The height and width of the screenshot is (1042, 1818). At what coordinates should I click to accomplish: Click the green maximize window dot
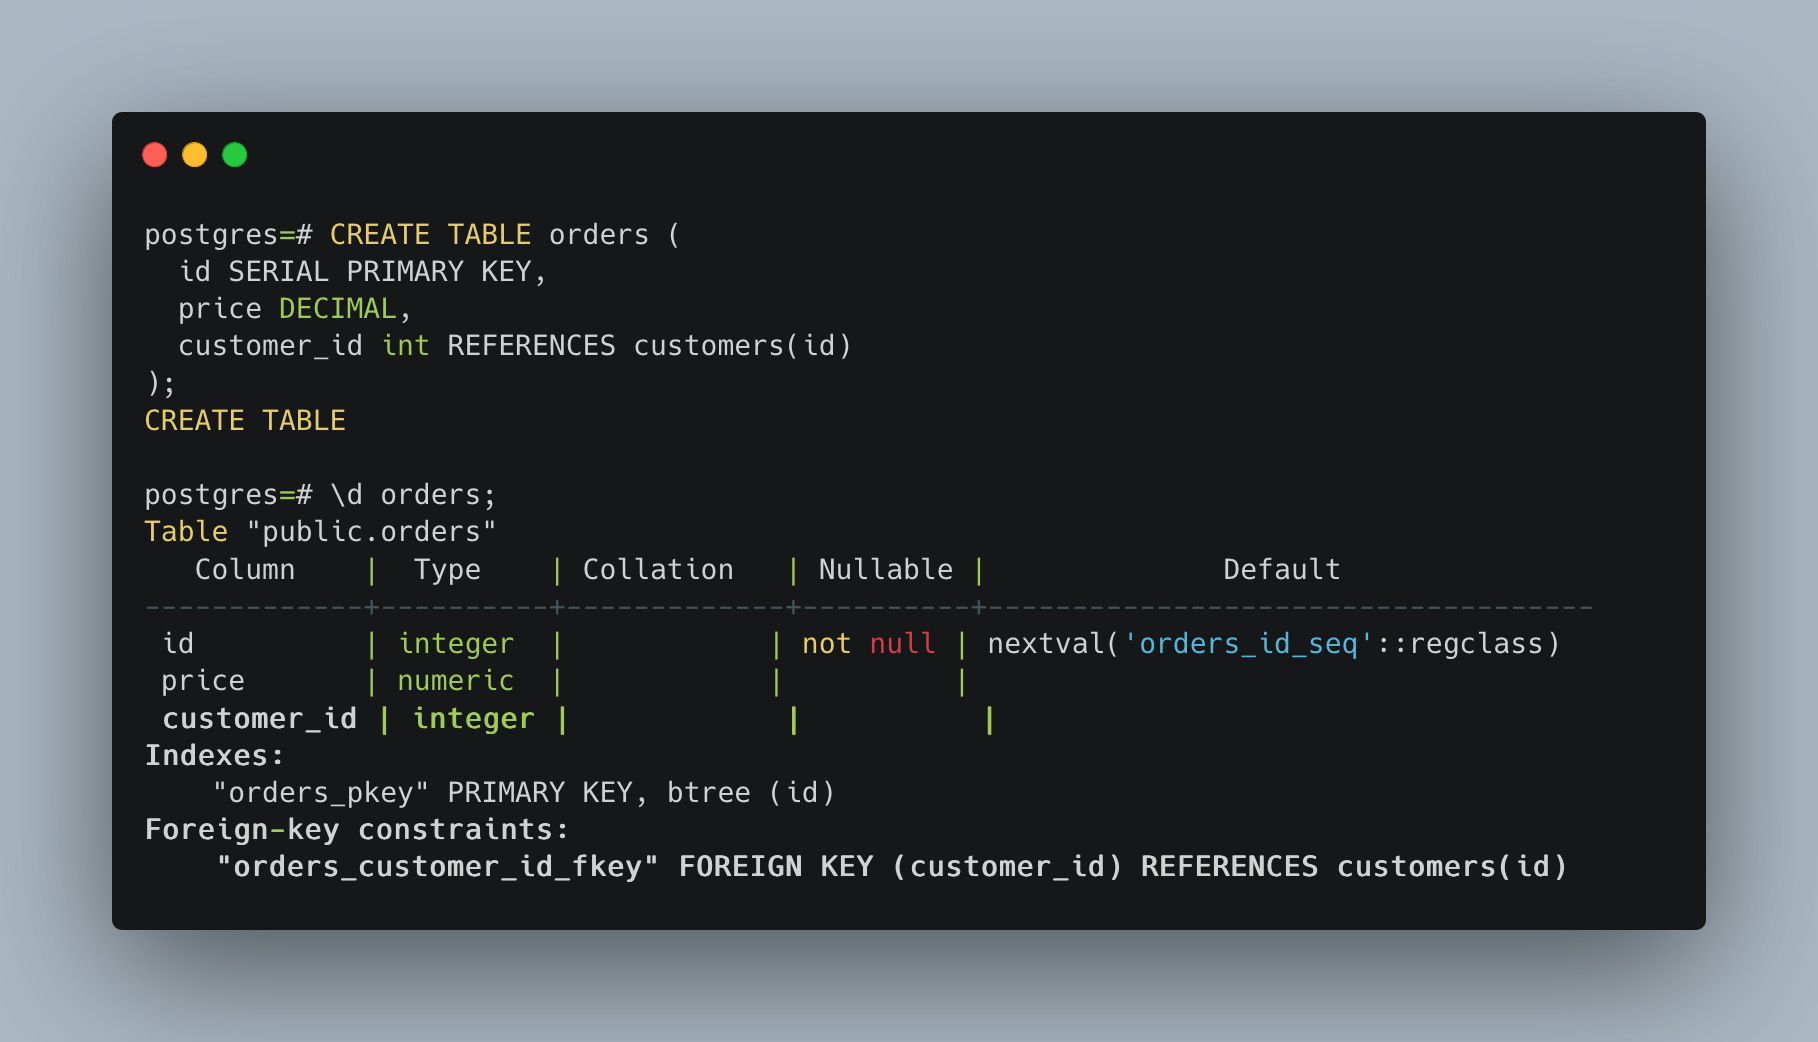click(x=234, y=155)
